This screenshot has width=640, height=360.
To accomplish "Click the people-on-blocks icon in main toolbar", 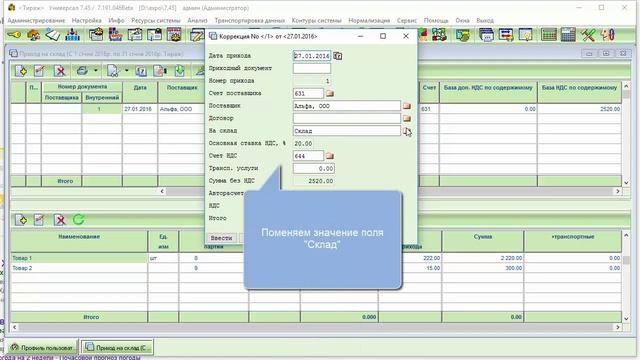I will pyautogui.click(x=73, y=35).
